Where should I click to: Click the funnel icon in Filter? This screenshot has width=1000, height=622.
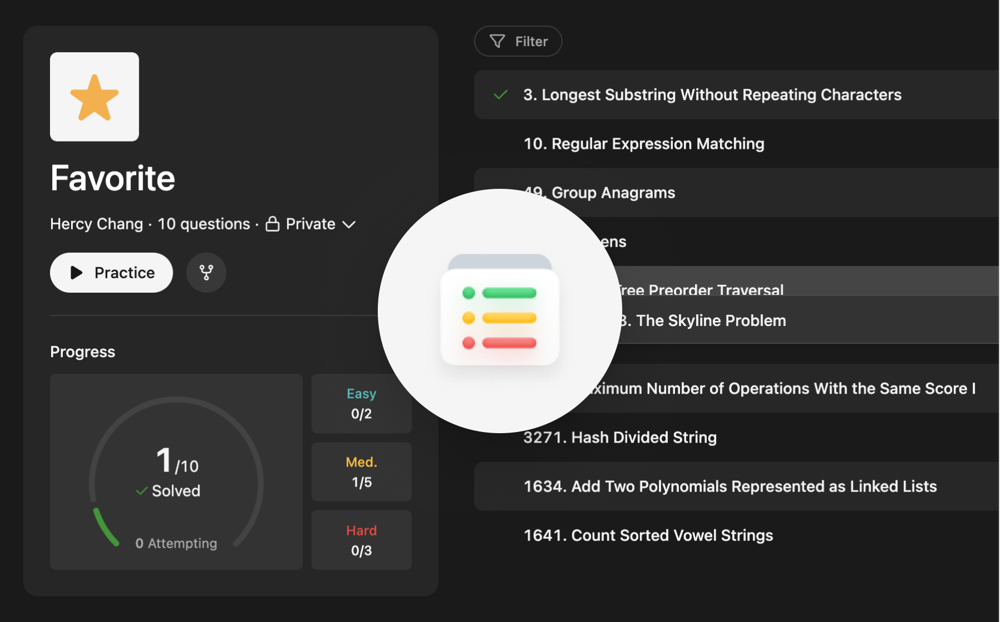click(x=497, y=41)
